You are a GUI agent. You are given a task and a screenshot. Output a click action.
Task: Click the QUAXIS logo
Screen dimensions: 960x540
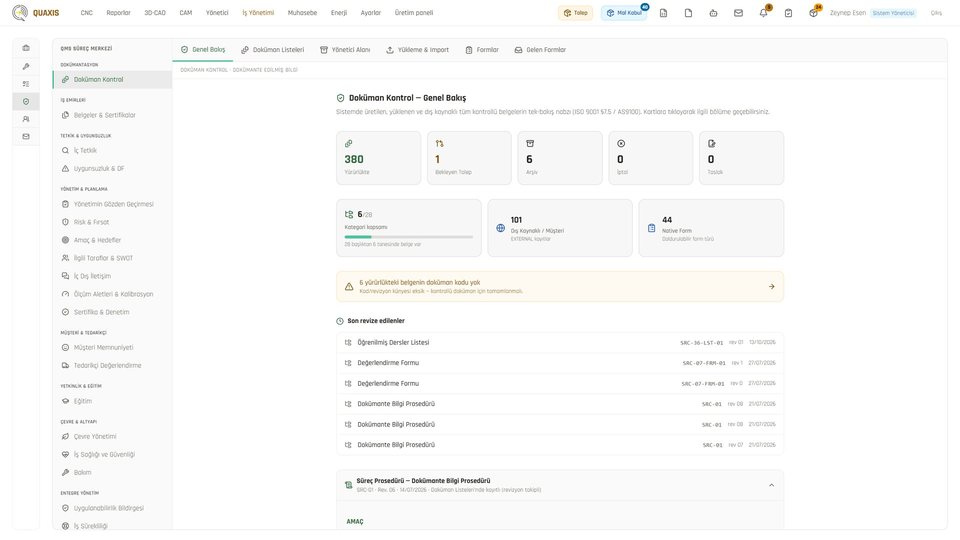36,12
